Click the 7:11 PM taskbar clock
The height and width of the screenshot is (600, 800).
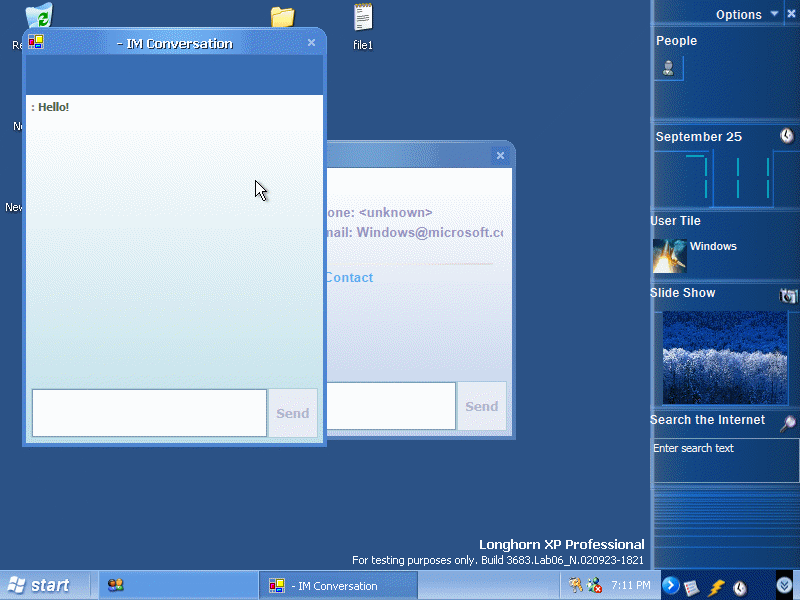pos(631,585)
